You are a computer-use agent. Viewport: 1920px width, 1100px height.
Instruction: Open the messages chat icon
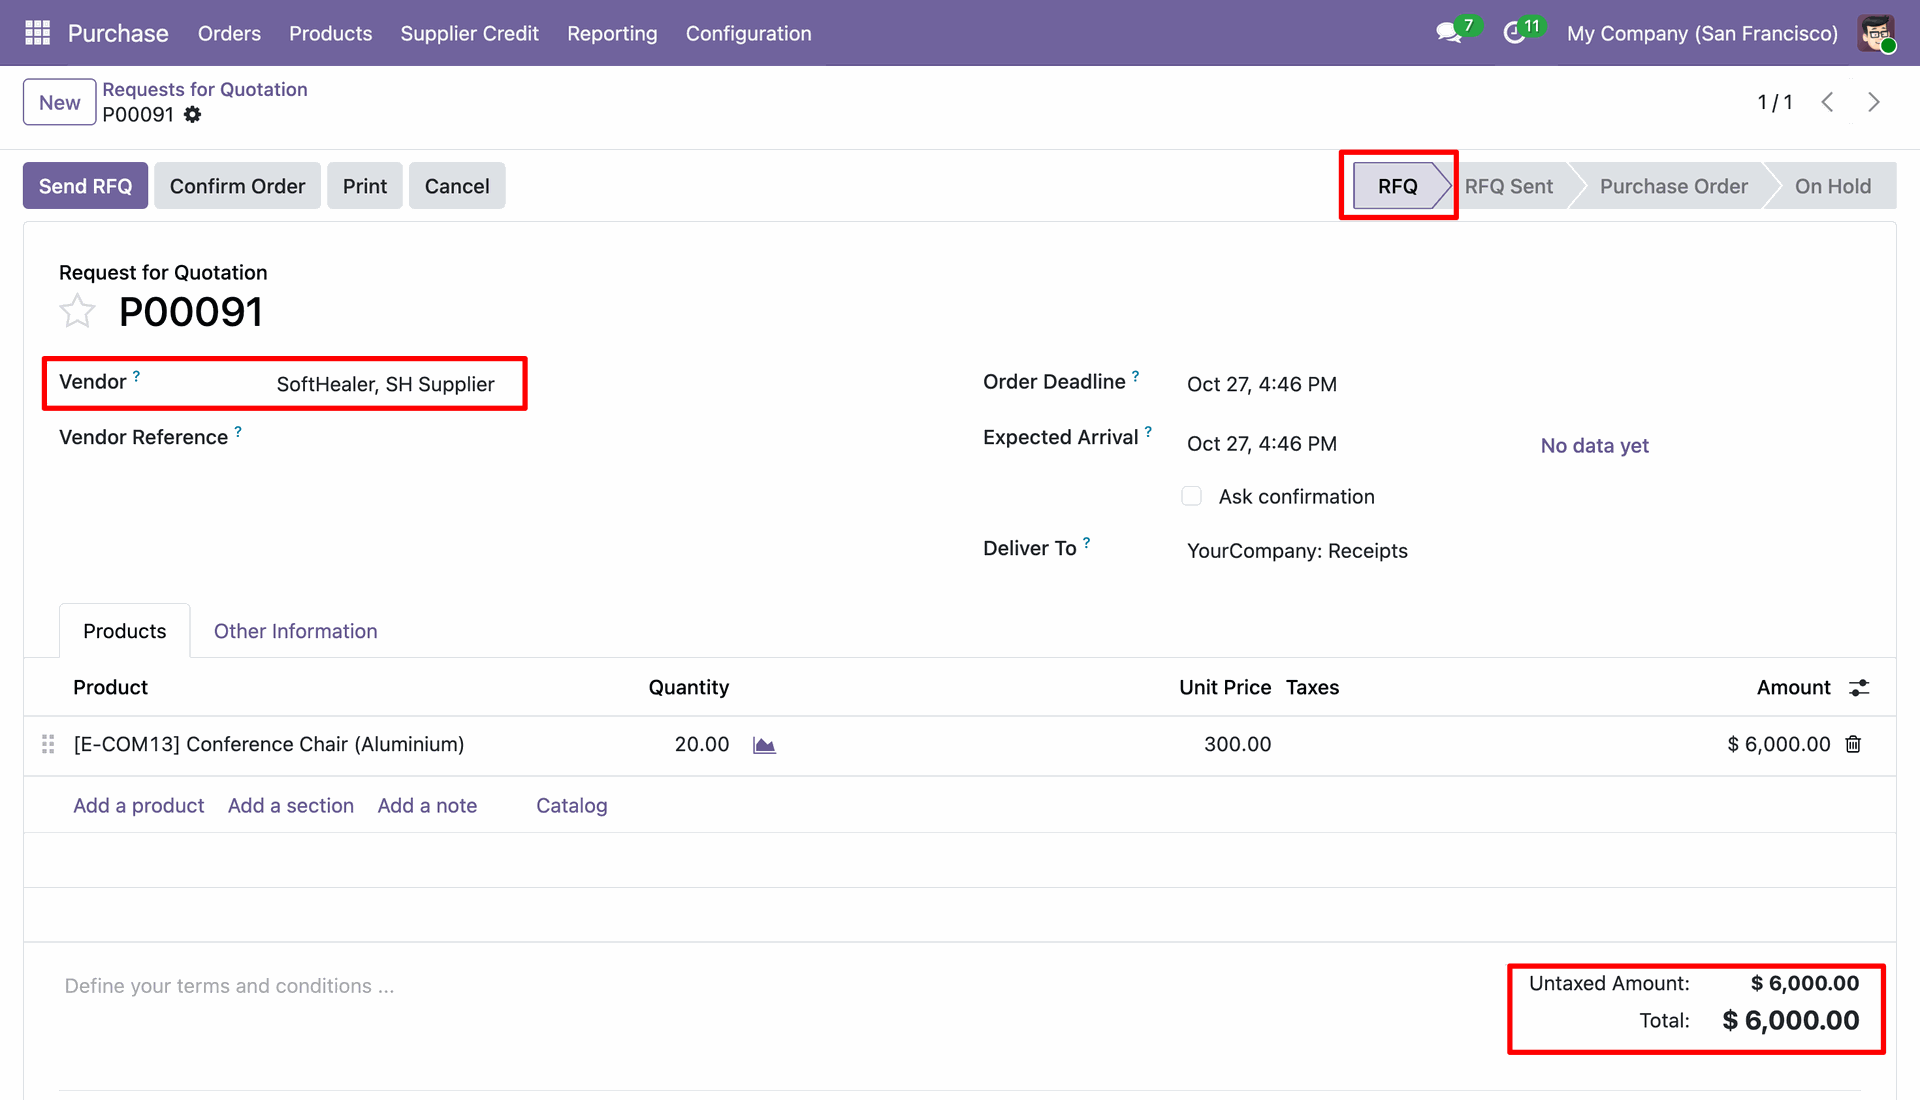1448,33
